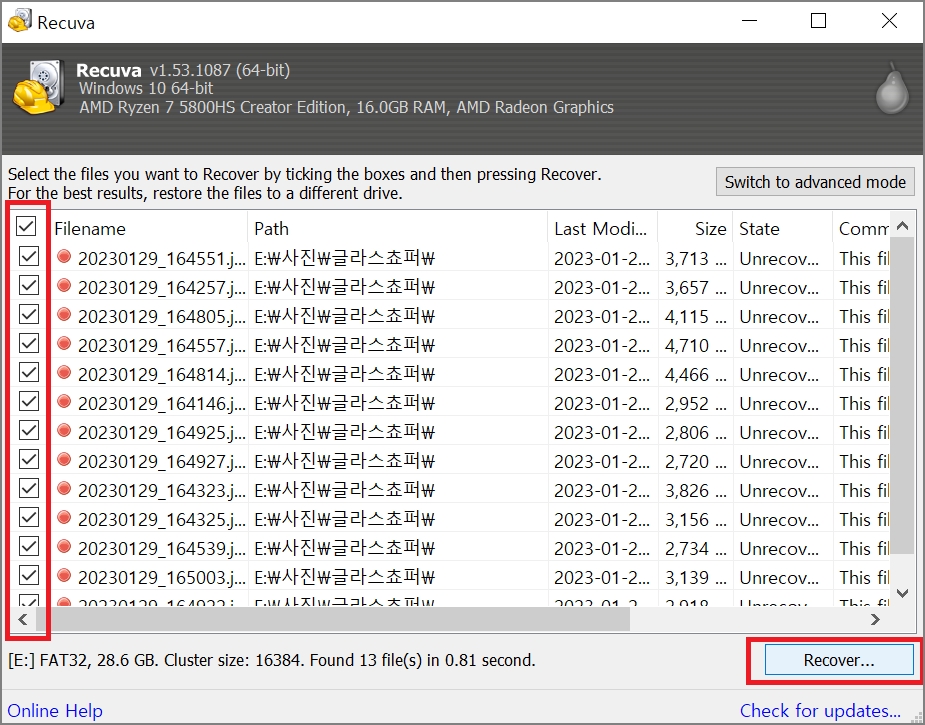Sort by Comment column header
925x725 pixels.
coord(861,228)
